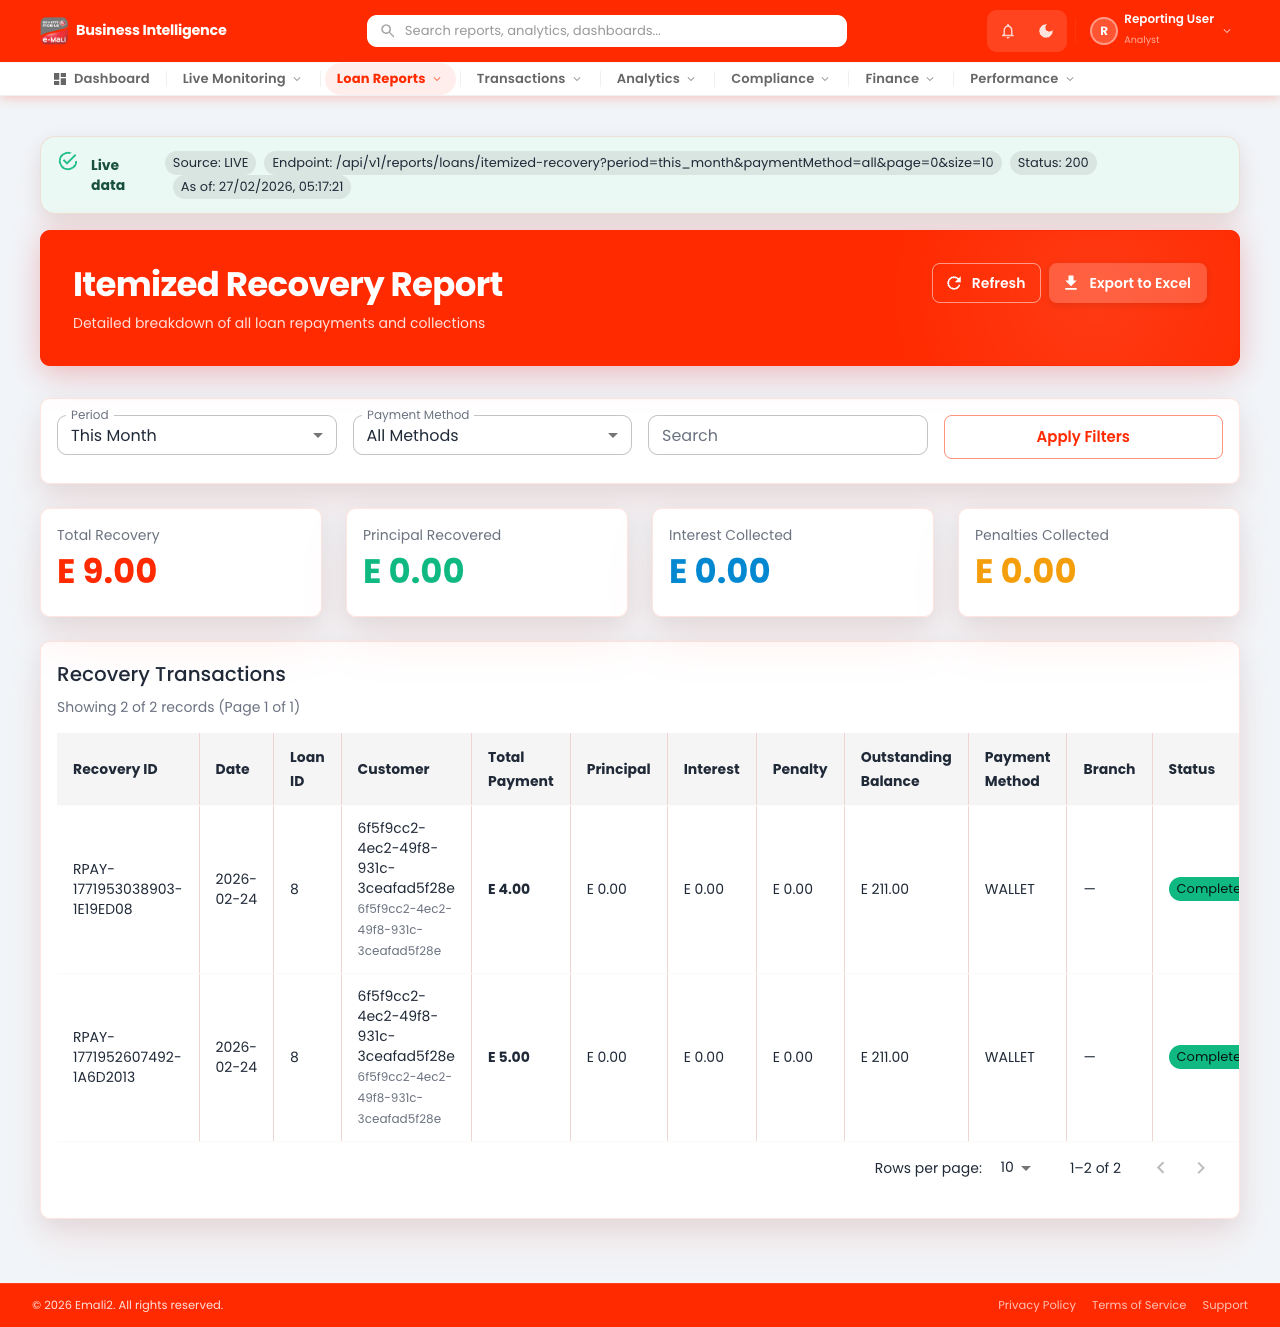1280x1327 pixels.
Task: Click Completed status of E 5.00 row
Action: (1204, 1057)
